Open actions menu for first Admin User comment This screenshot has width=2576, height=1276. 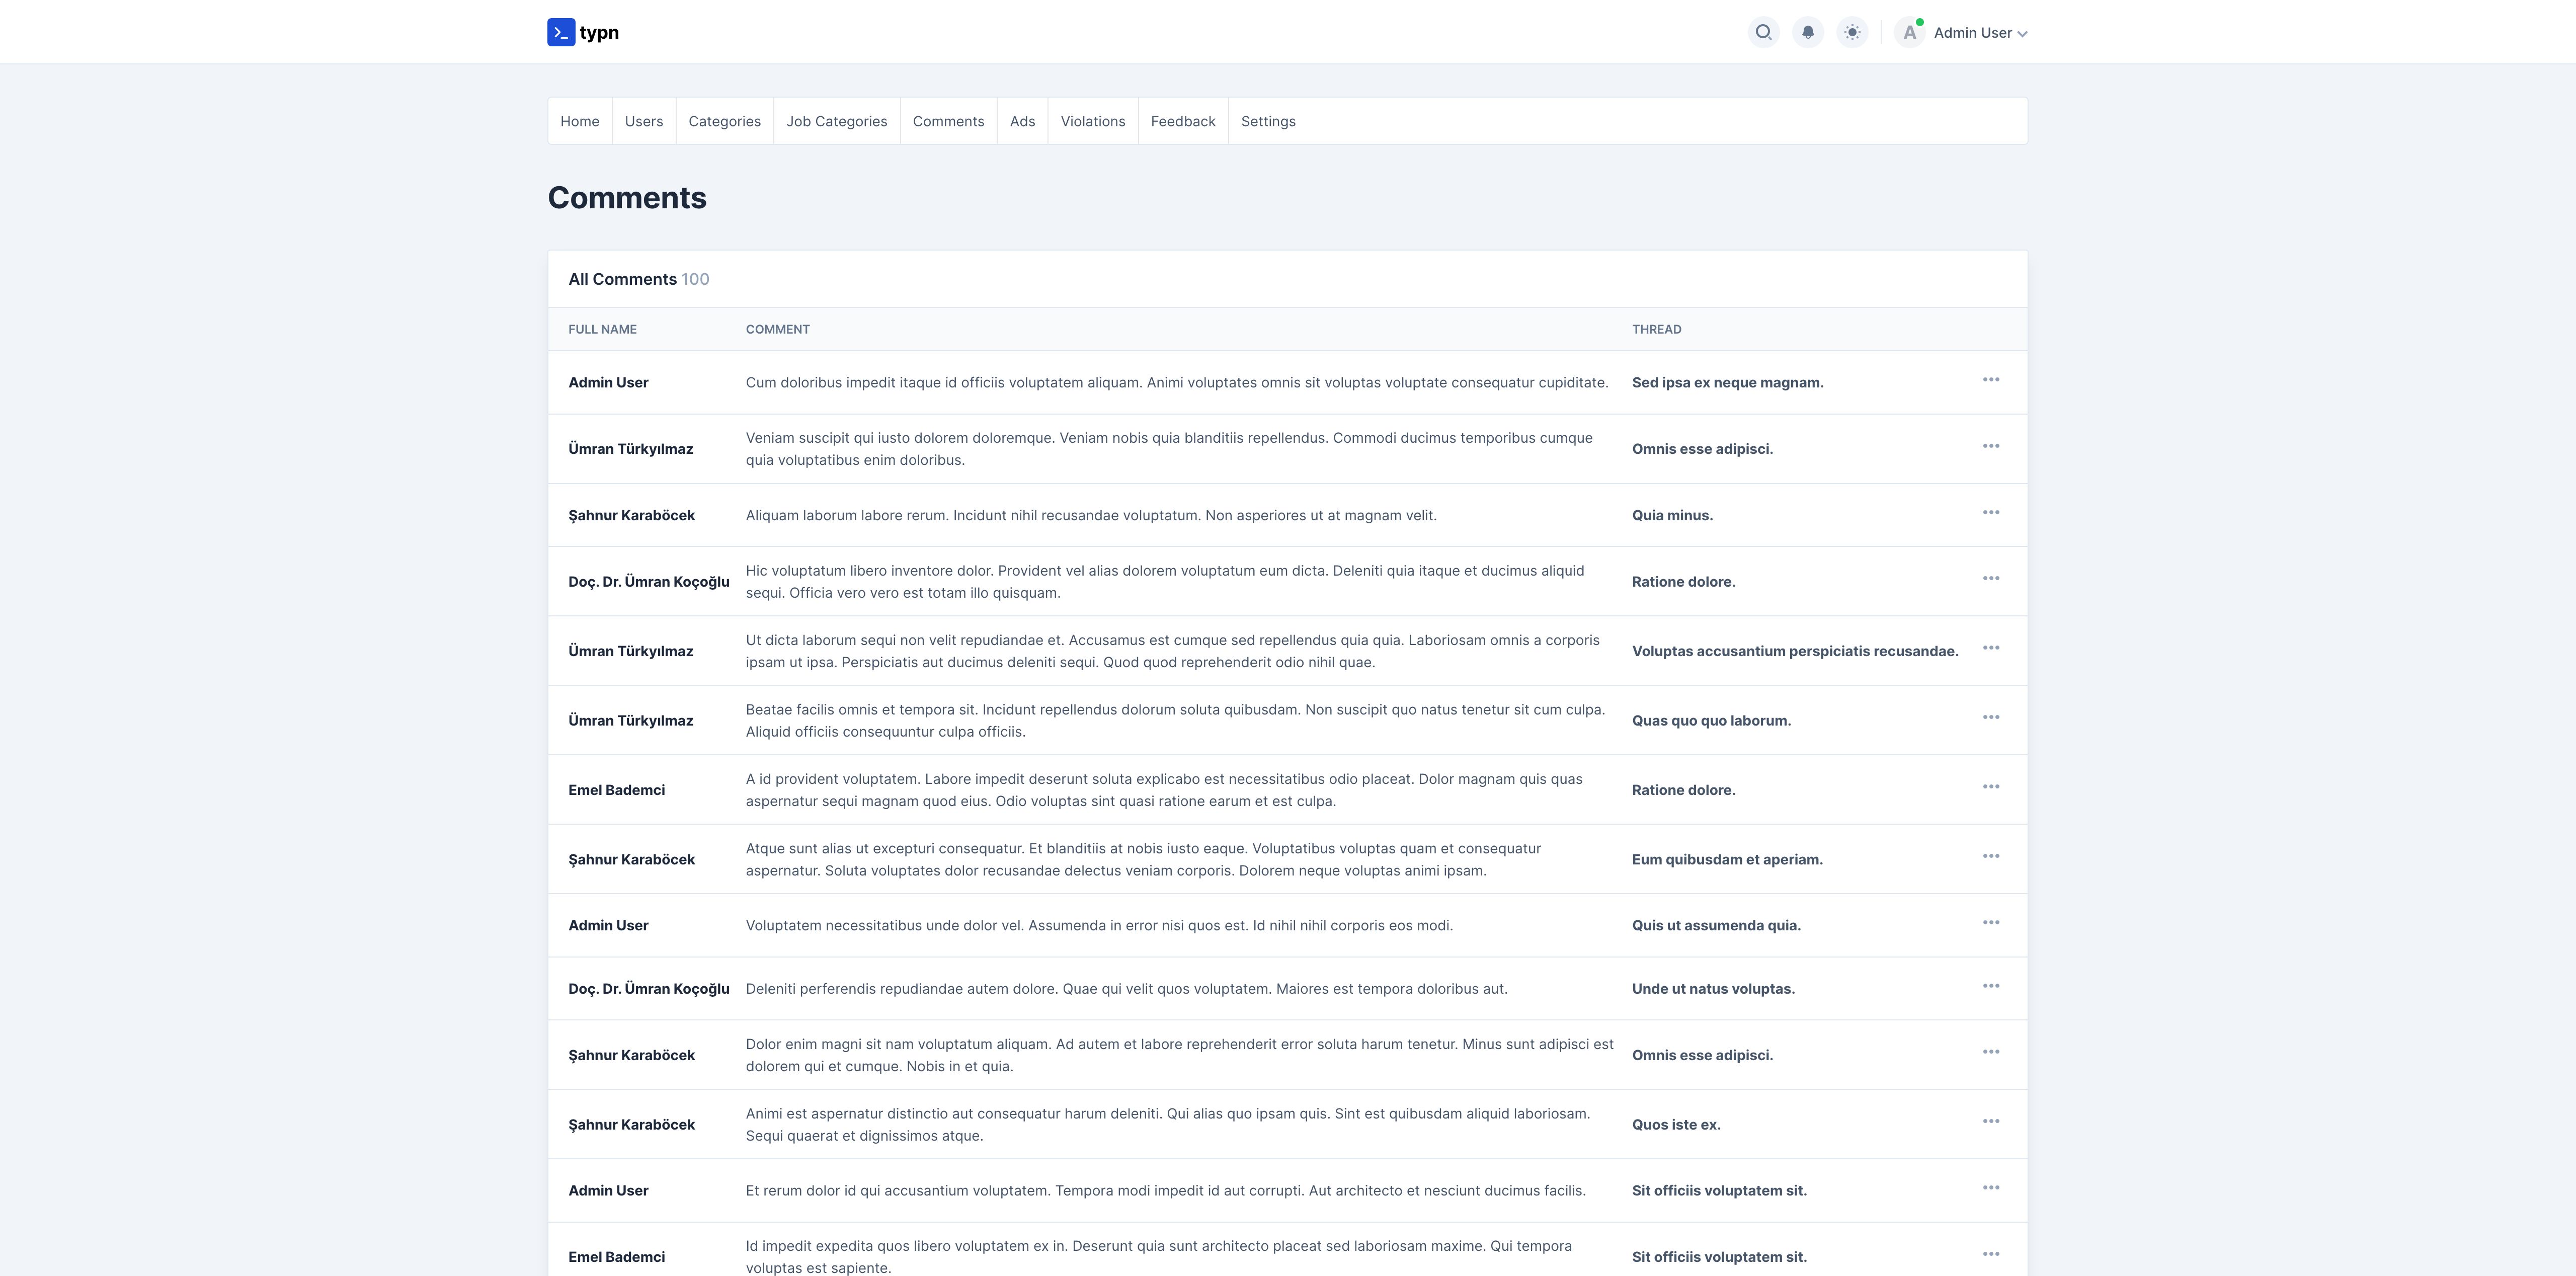pos(1990,380)
